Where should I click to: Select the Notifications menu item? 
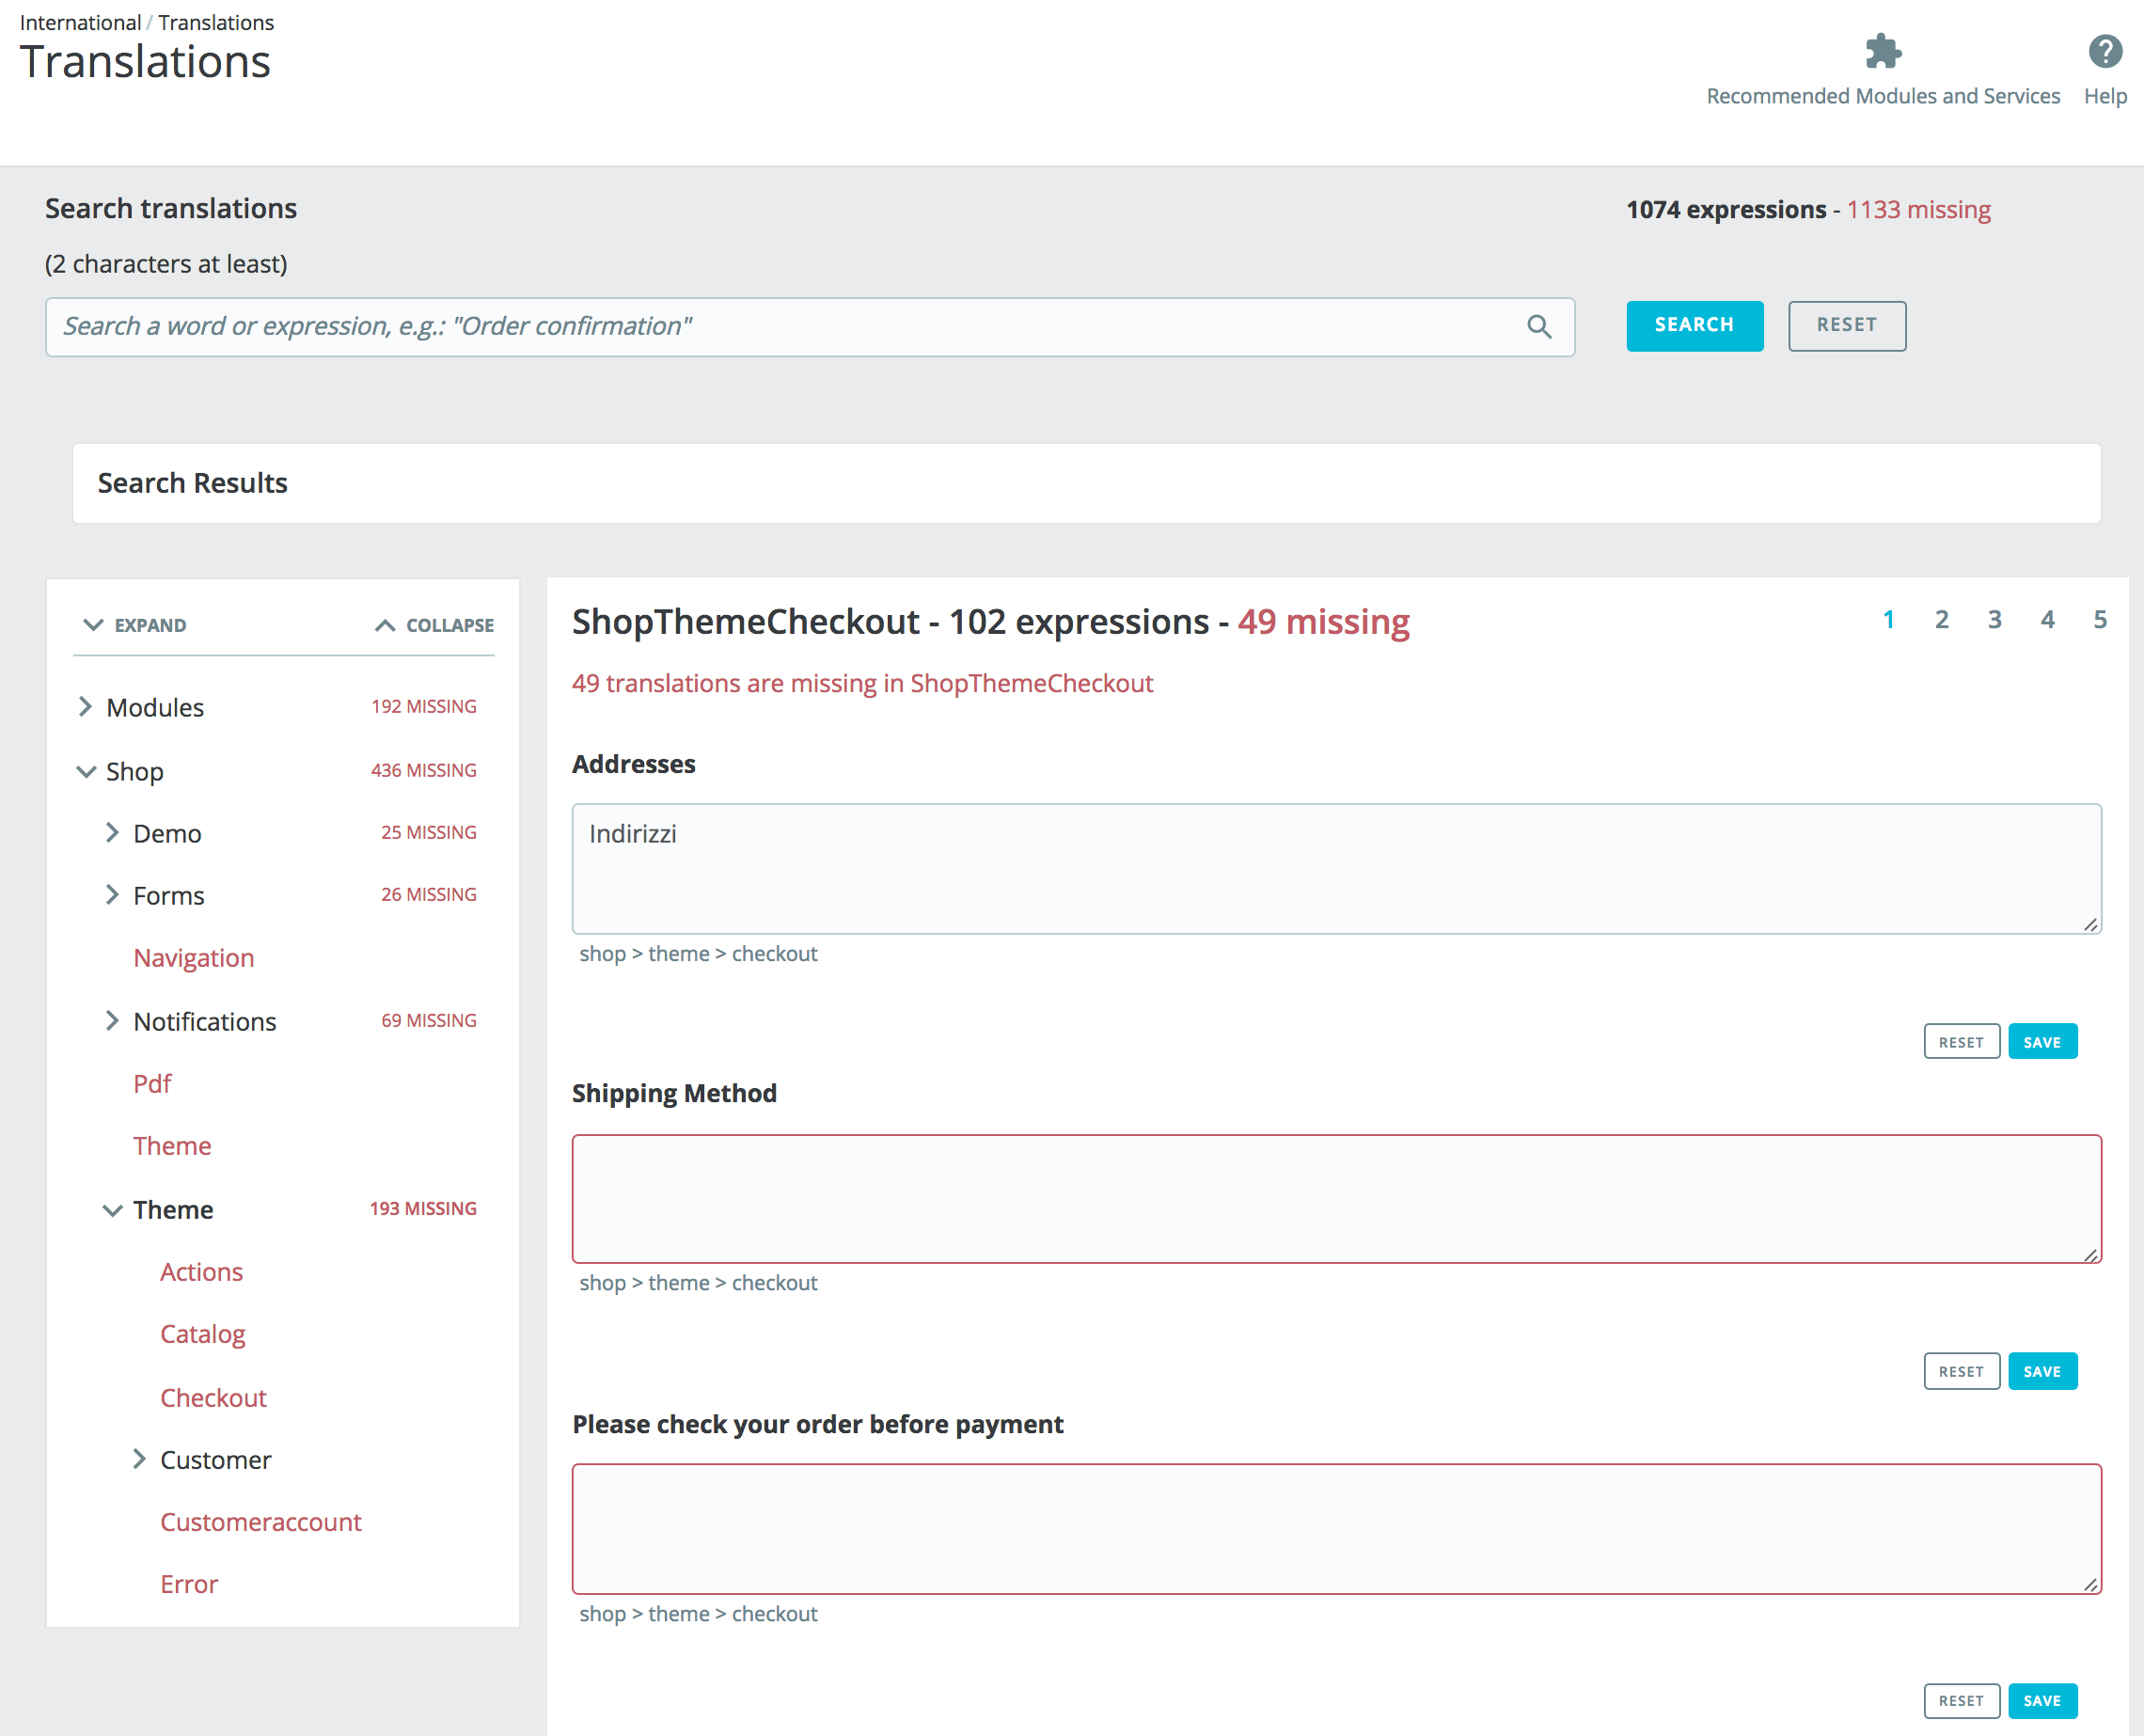(x=205, y=1020)
